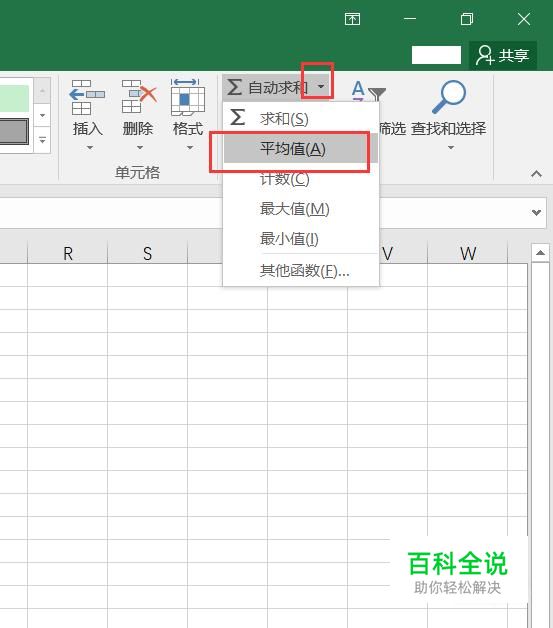Click the scroll up arrow of vertical scrollbar
The width and height of the screenshot is (553, 628).
click(540, 253)
